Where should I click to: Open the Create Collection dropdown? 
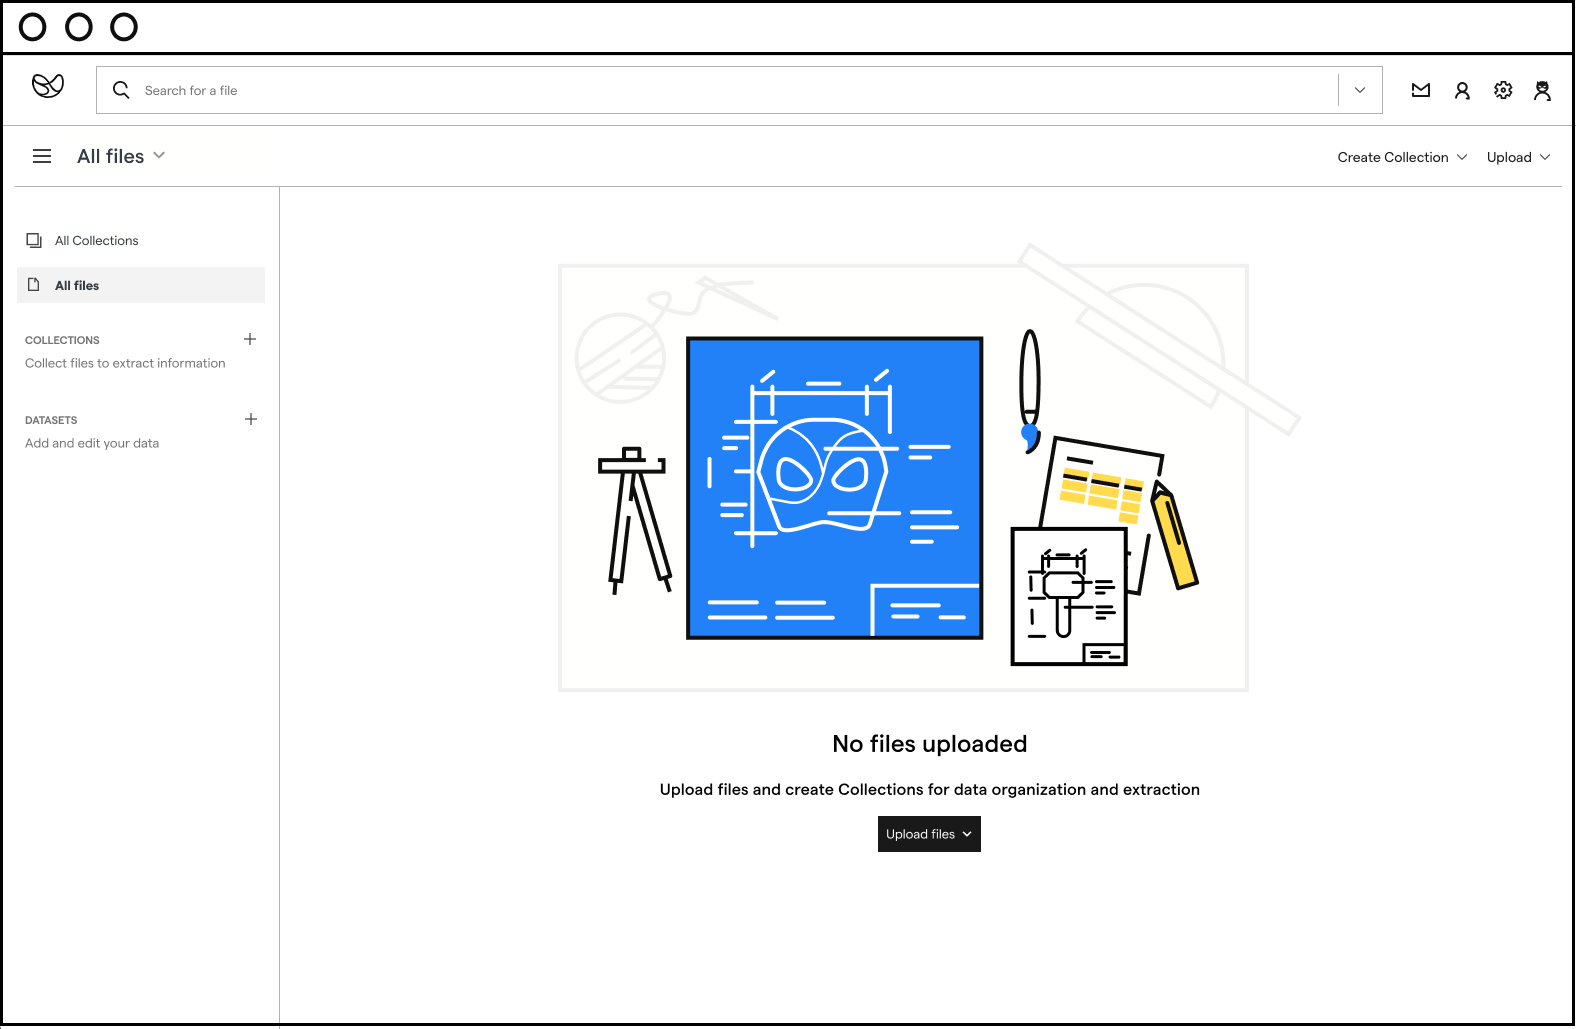(1402, 157)
